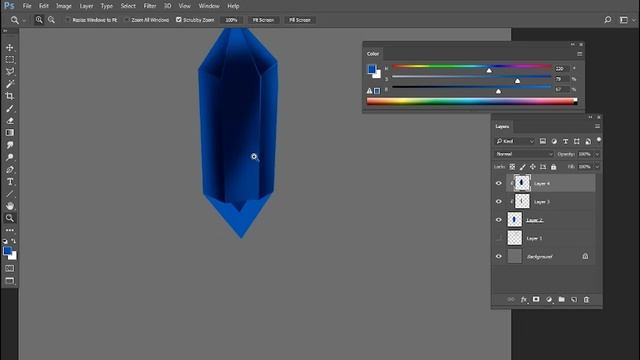Select the Zoom tool in toolbox
Image resolution: width=640 pixels, height=360 pixels.
(10, 218)
